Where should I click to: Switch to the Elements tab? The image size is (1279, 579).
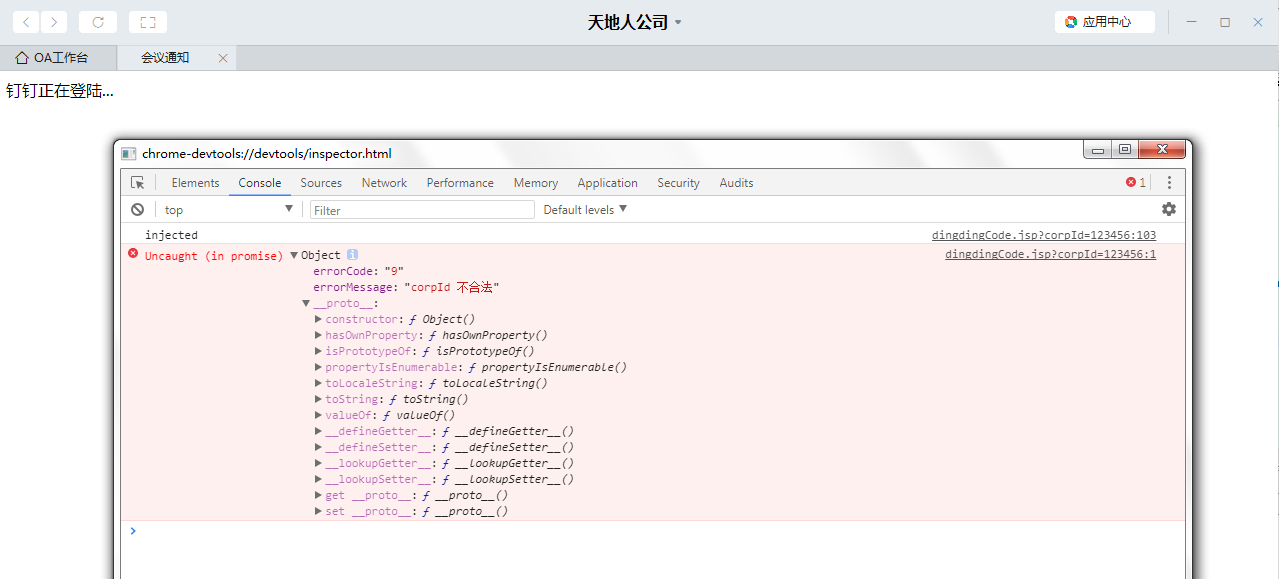(195, 183)
